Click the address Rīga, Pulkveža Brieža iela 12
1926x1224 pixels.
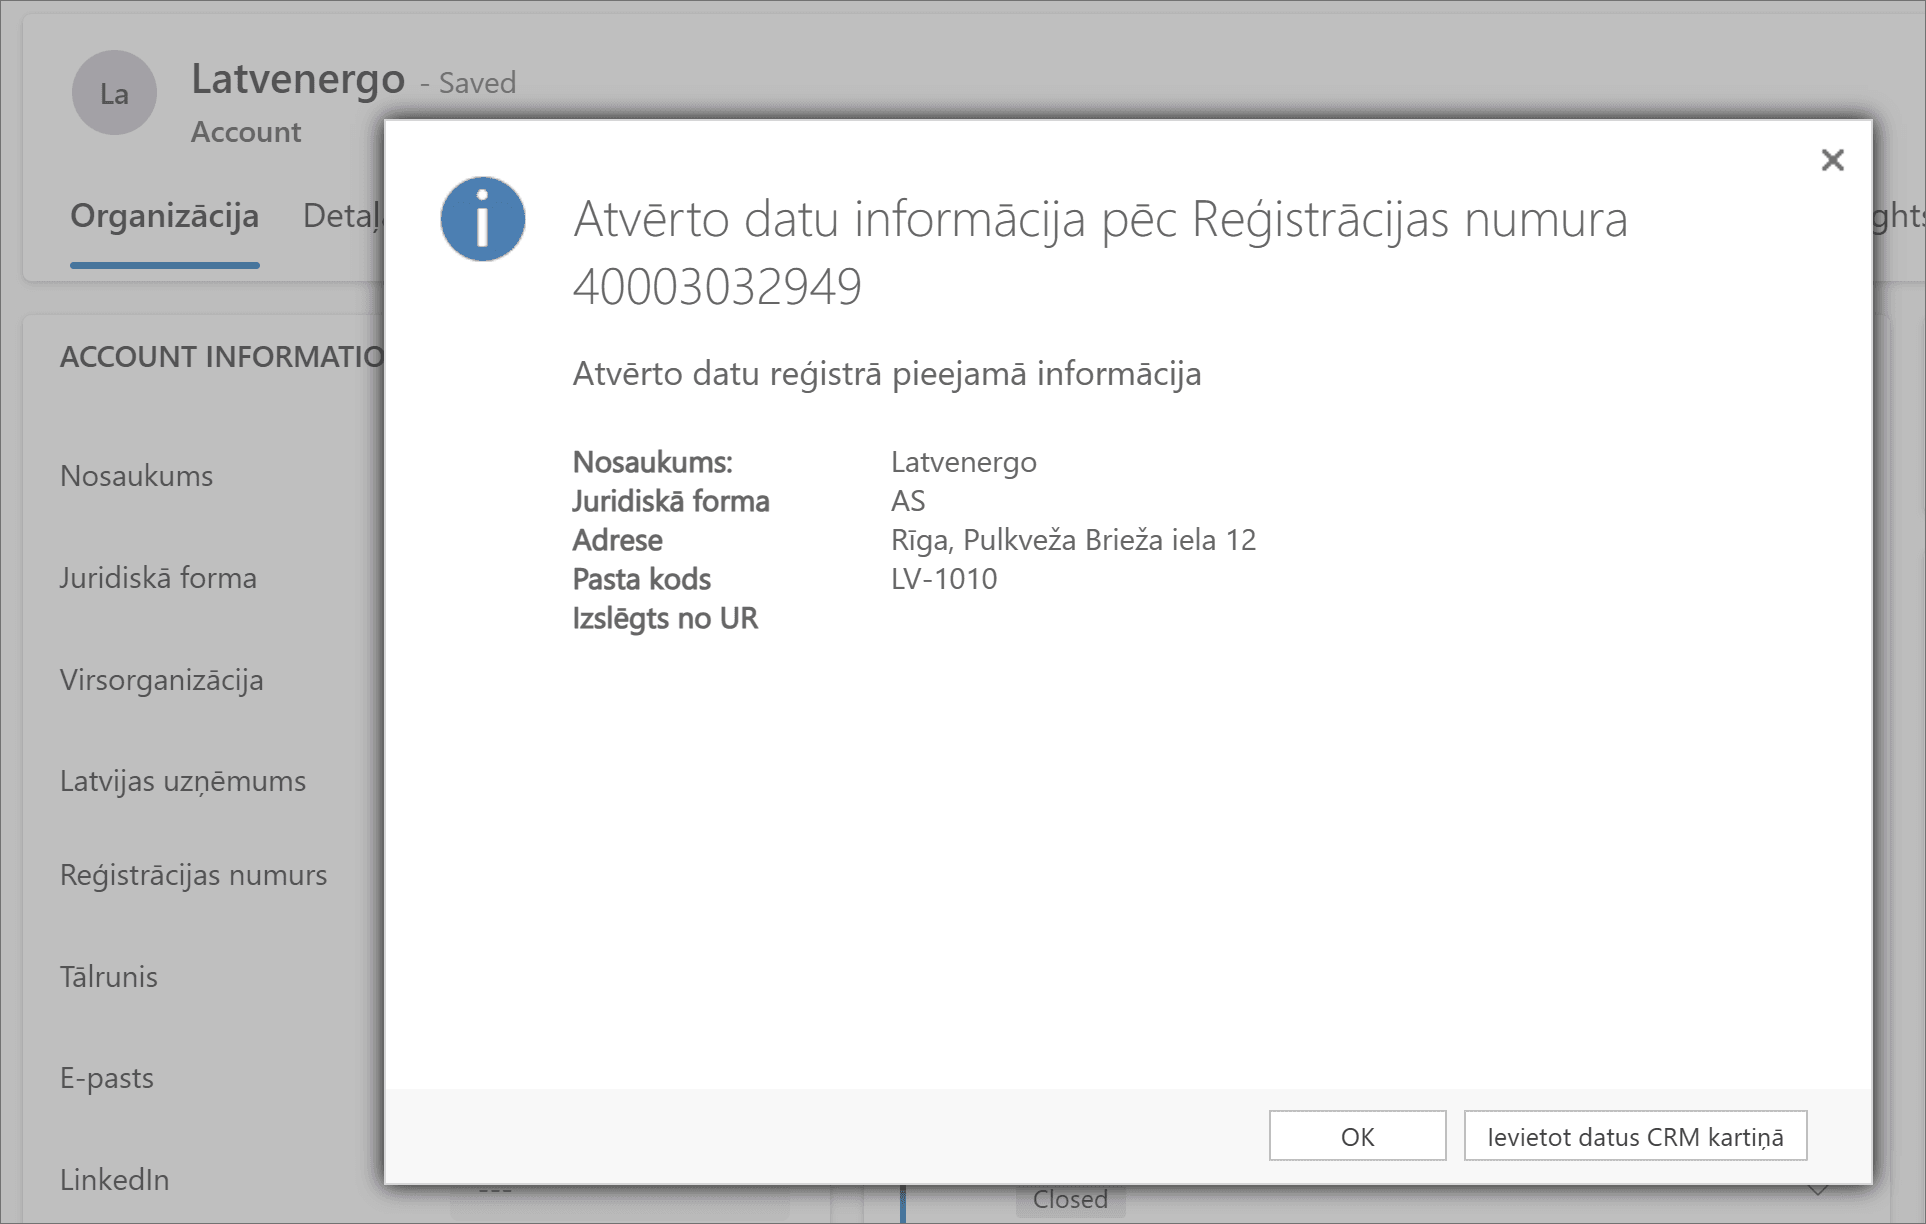(1073, 540)
